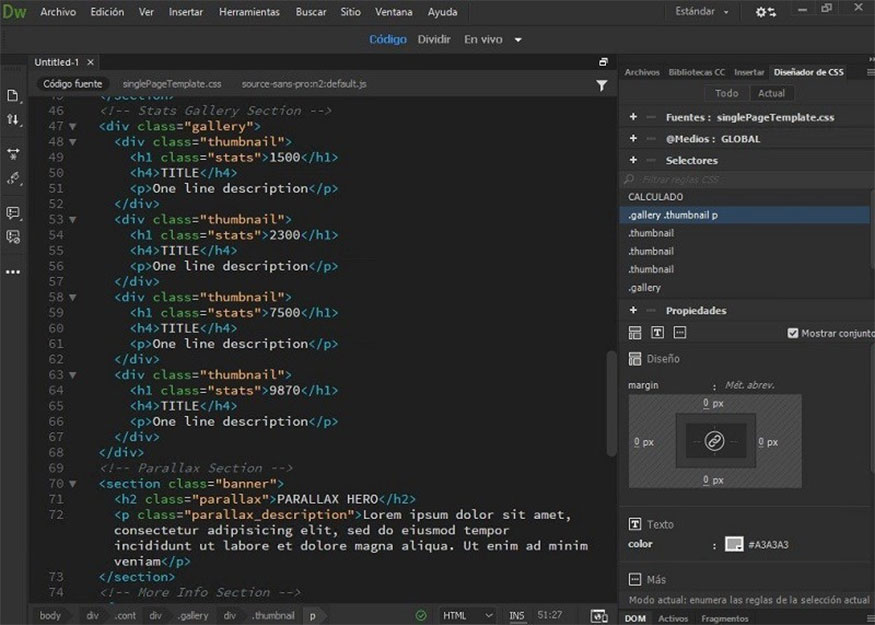Click the Text properties icon in Propiedades
This screenshot has height=625, width=875.
coord(659,333)
